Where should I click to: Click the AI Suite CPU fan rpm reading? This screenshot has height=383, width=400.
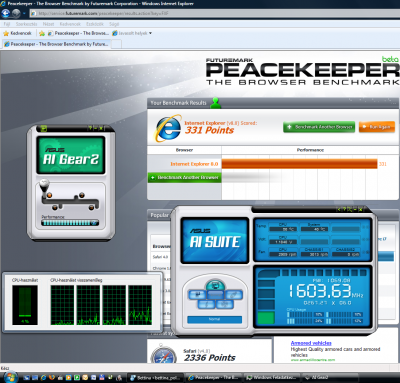tap(283, 254)
